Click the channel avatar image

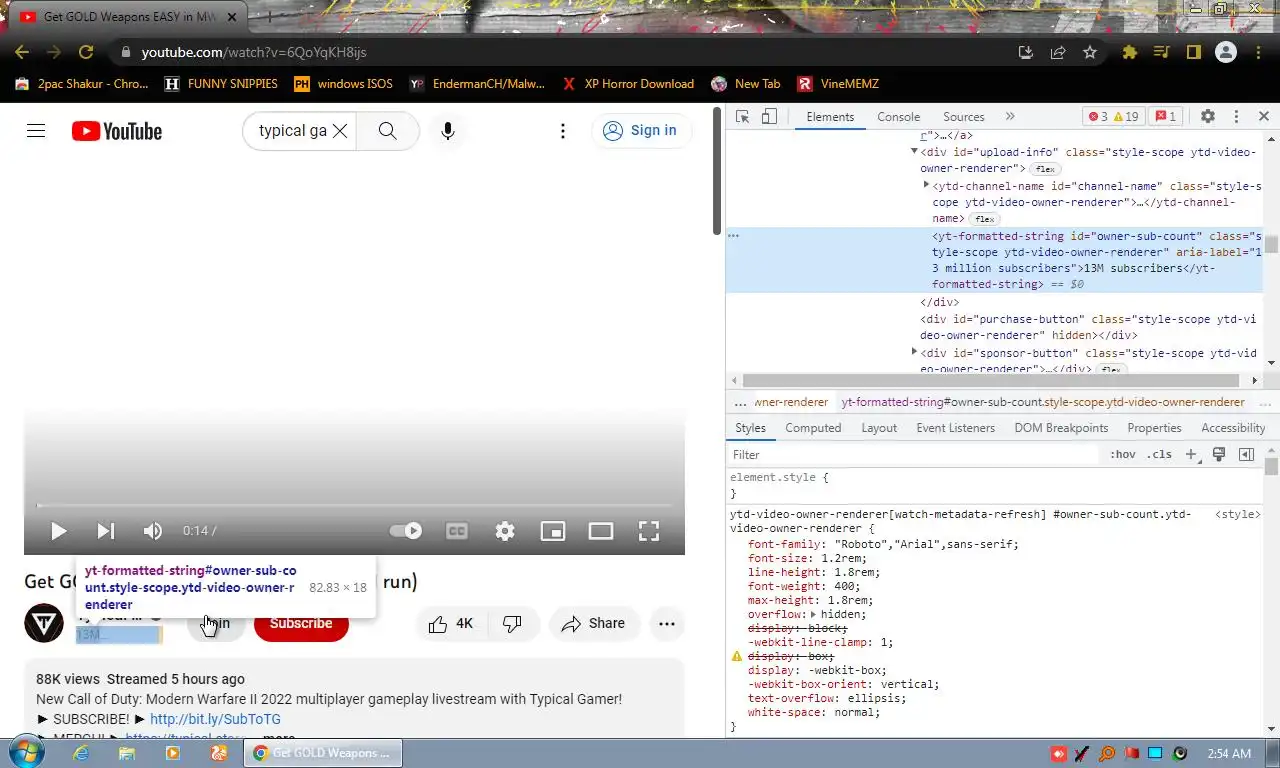point(44,623)
